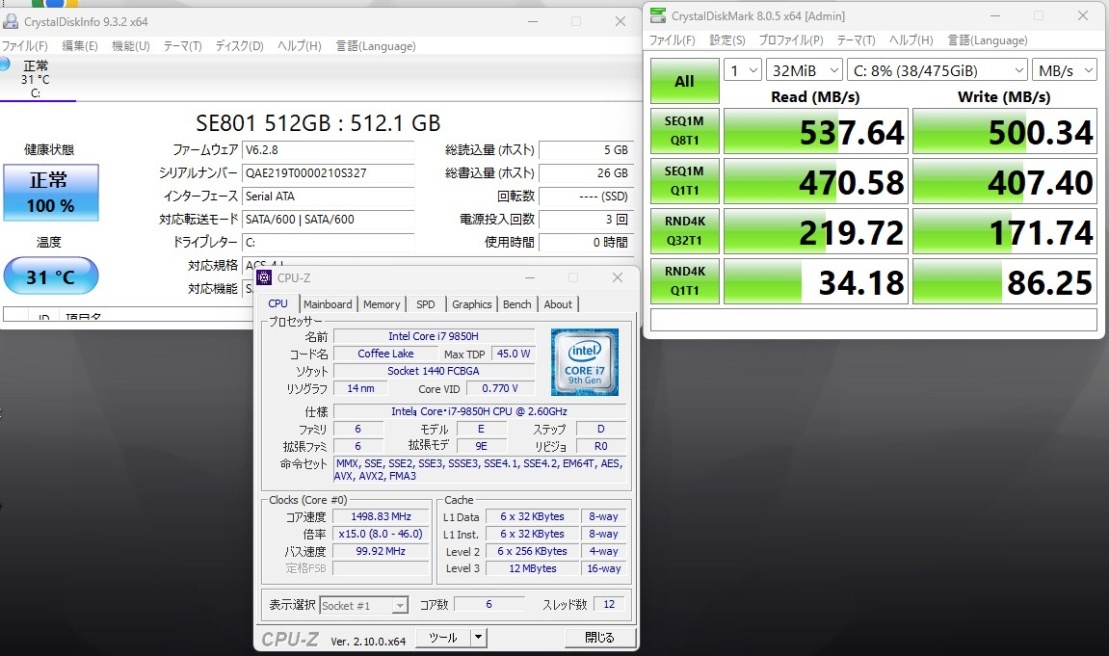Switch to Bench tab in CPU-Z
1109x656 pixels.
coord(517,304)
